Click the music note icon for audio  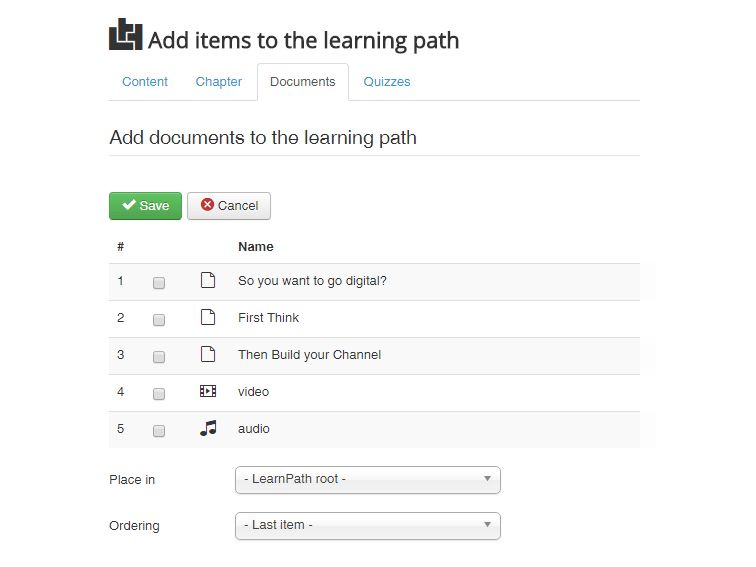click(208, 428)
